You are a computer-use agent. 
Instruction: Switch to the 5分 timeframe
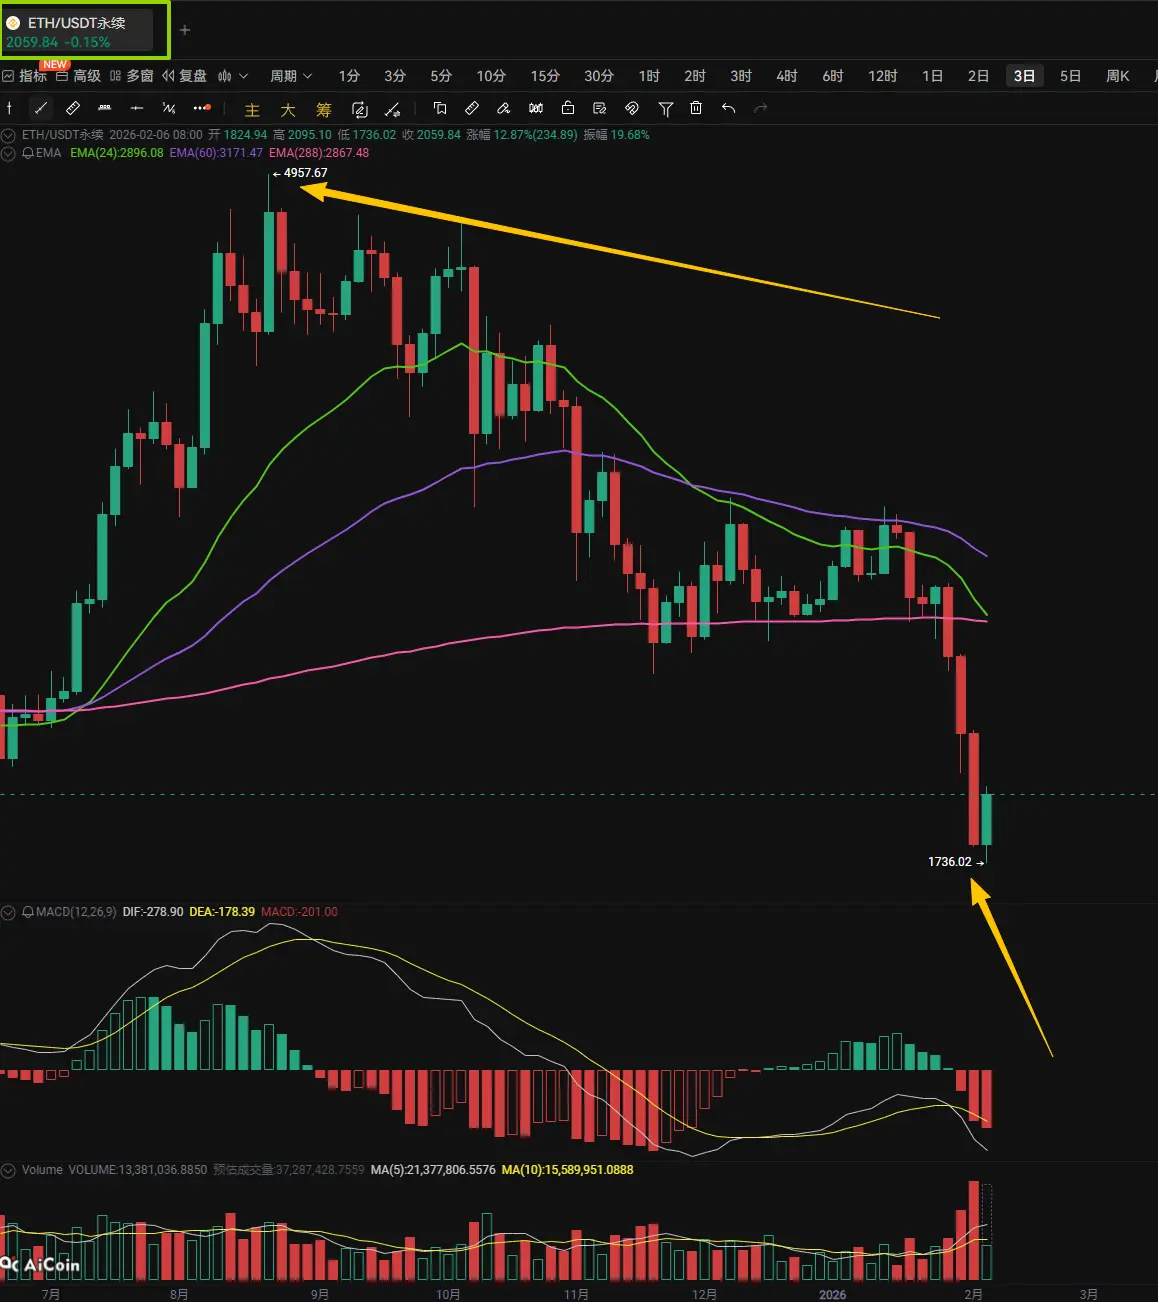click(441, 76)
